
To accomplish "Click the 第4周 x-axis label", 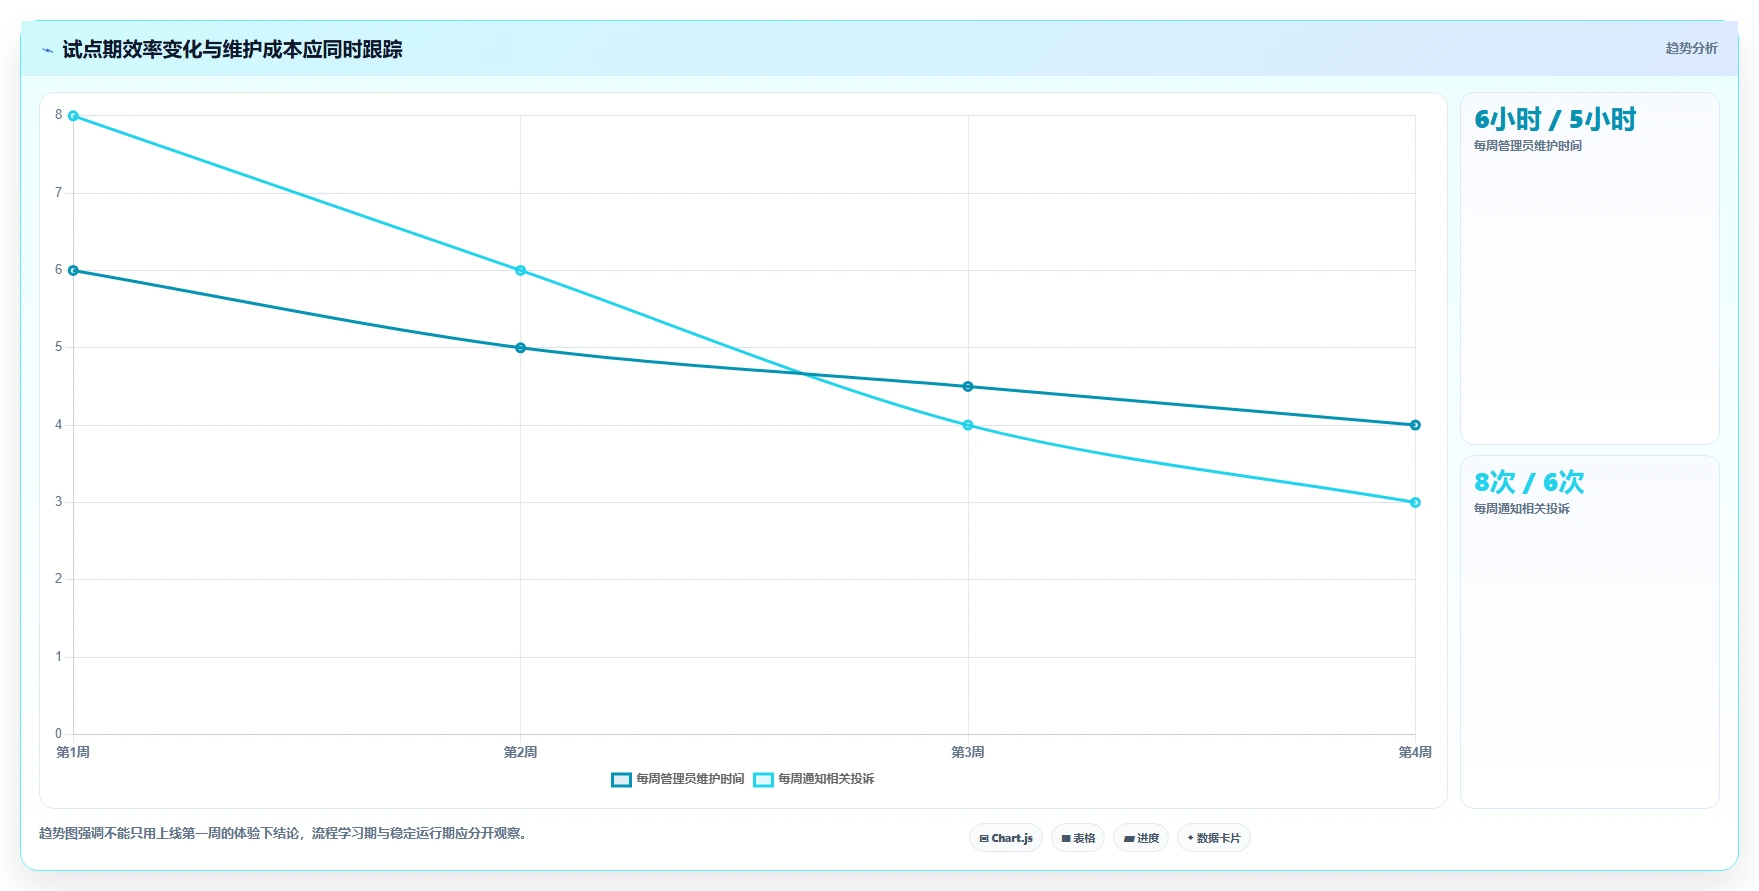I will [x=1415, y=752].
